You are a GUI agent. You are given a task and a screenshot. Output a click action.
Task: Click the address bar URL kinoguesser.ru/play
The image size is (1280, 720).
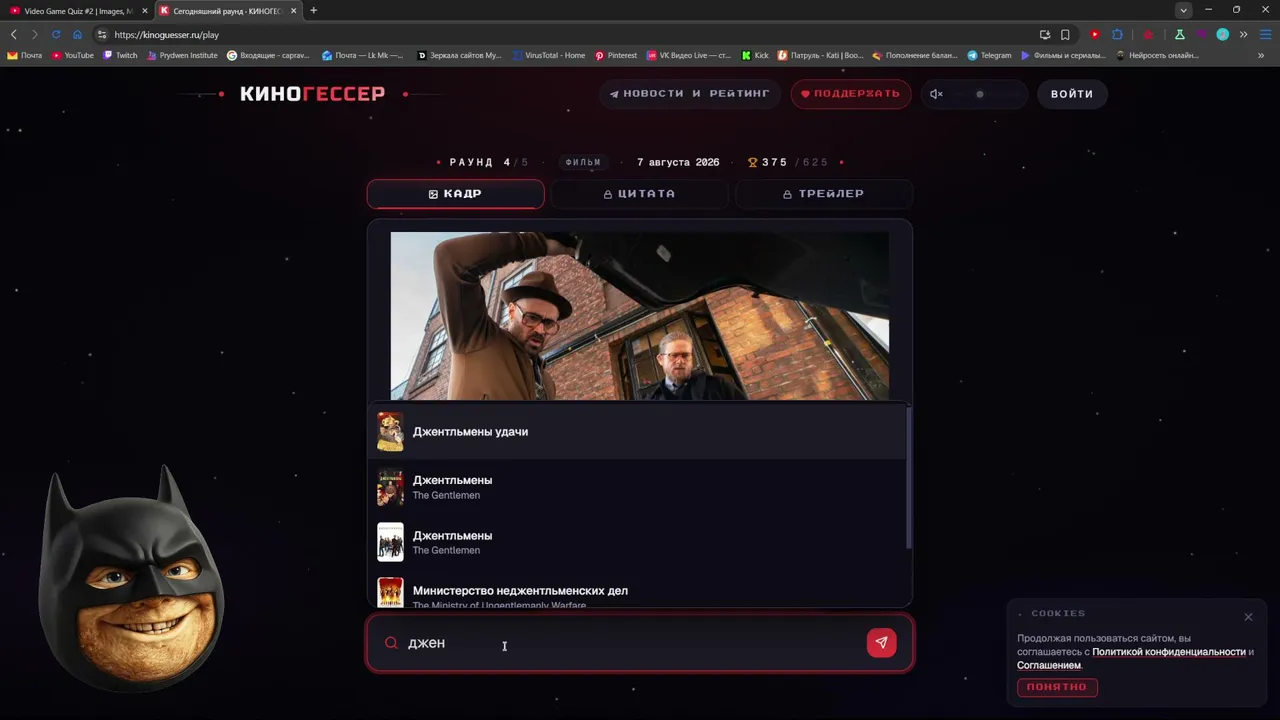tap(166, 35)
